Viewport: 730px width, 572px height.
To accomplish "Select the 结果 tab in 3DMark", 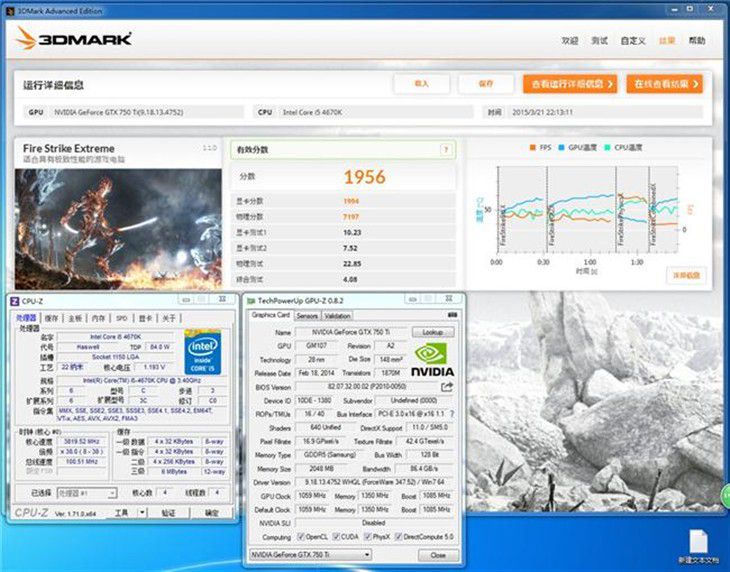I will pyautogui.click(x=667, y=41).
